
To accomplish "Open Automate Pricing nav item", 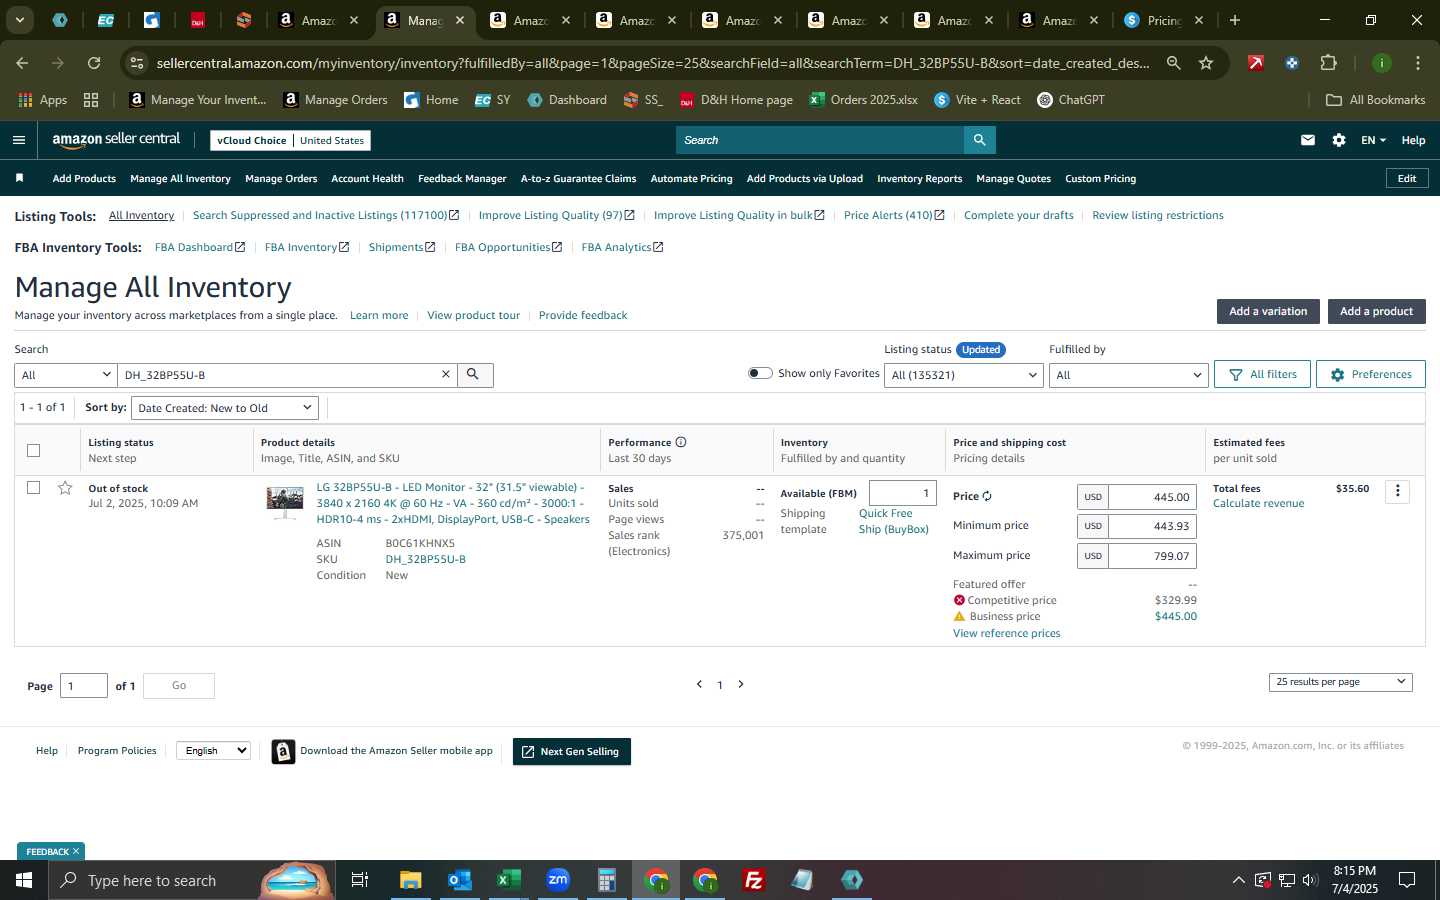I will [691, 178].
